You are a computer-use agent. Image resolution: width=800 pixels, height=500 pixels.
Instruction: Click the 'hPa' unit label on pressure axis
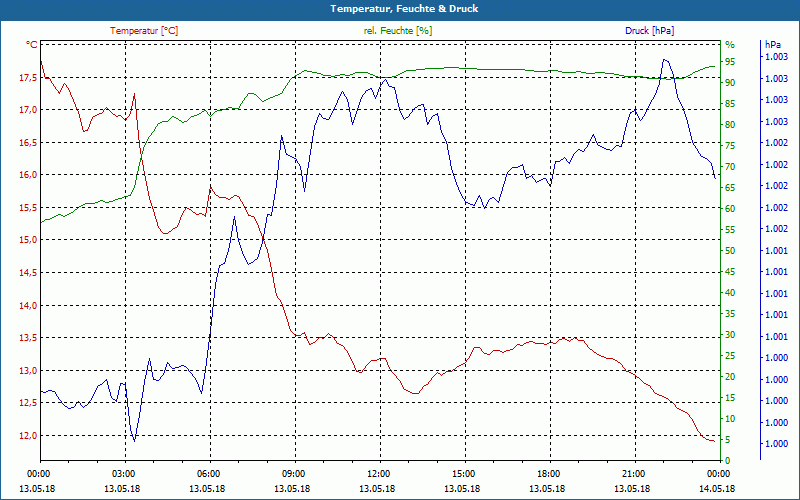(x=773, y=45)
